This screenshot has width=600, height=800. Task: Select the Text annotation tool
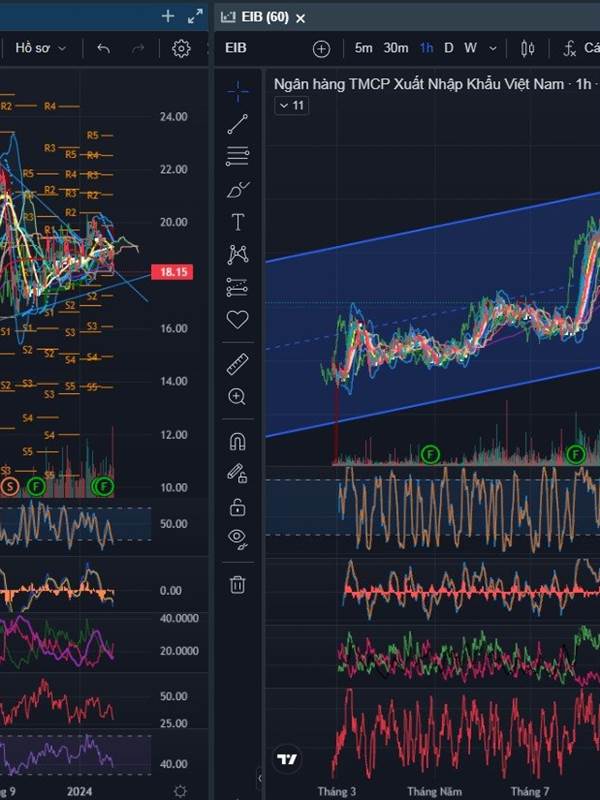tap(238, 222)
